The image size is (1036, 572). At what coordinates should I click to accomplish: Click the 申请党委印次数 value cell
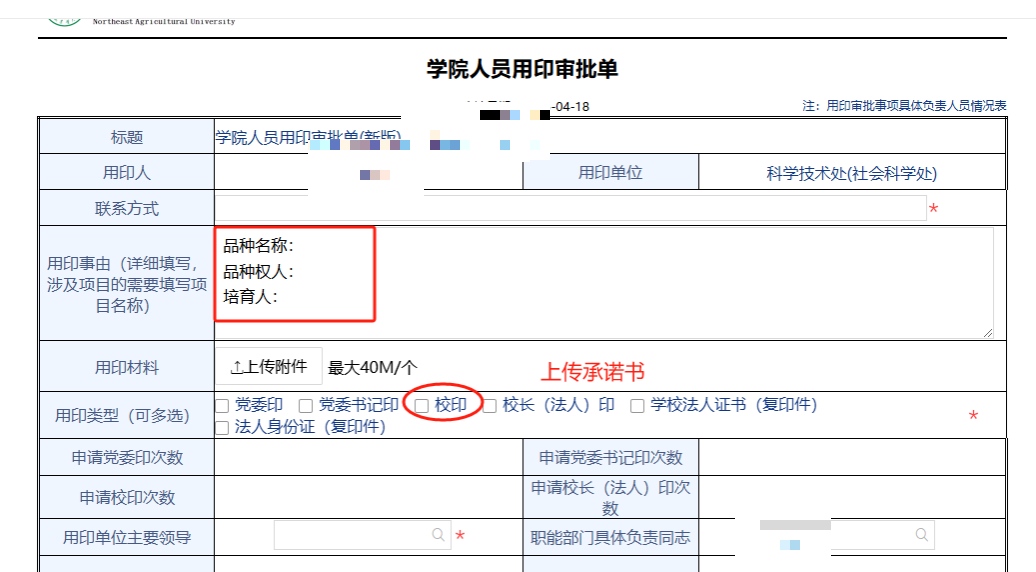coord(368,458)
